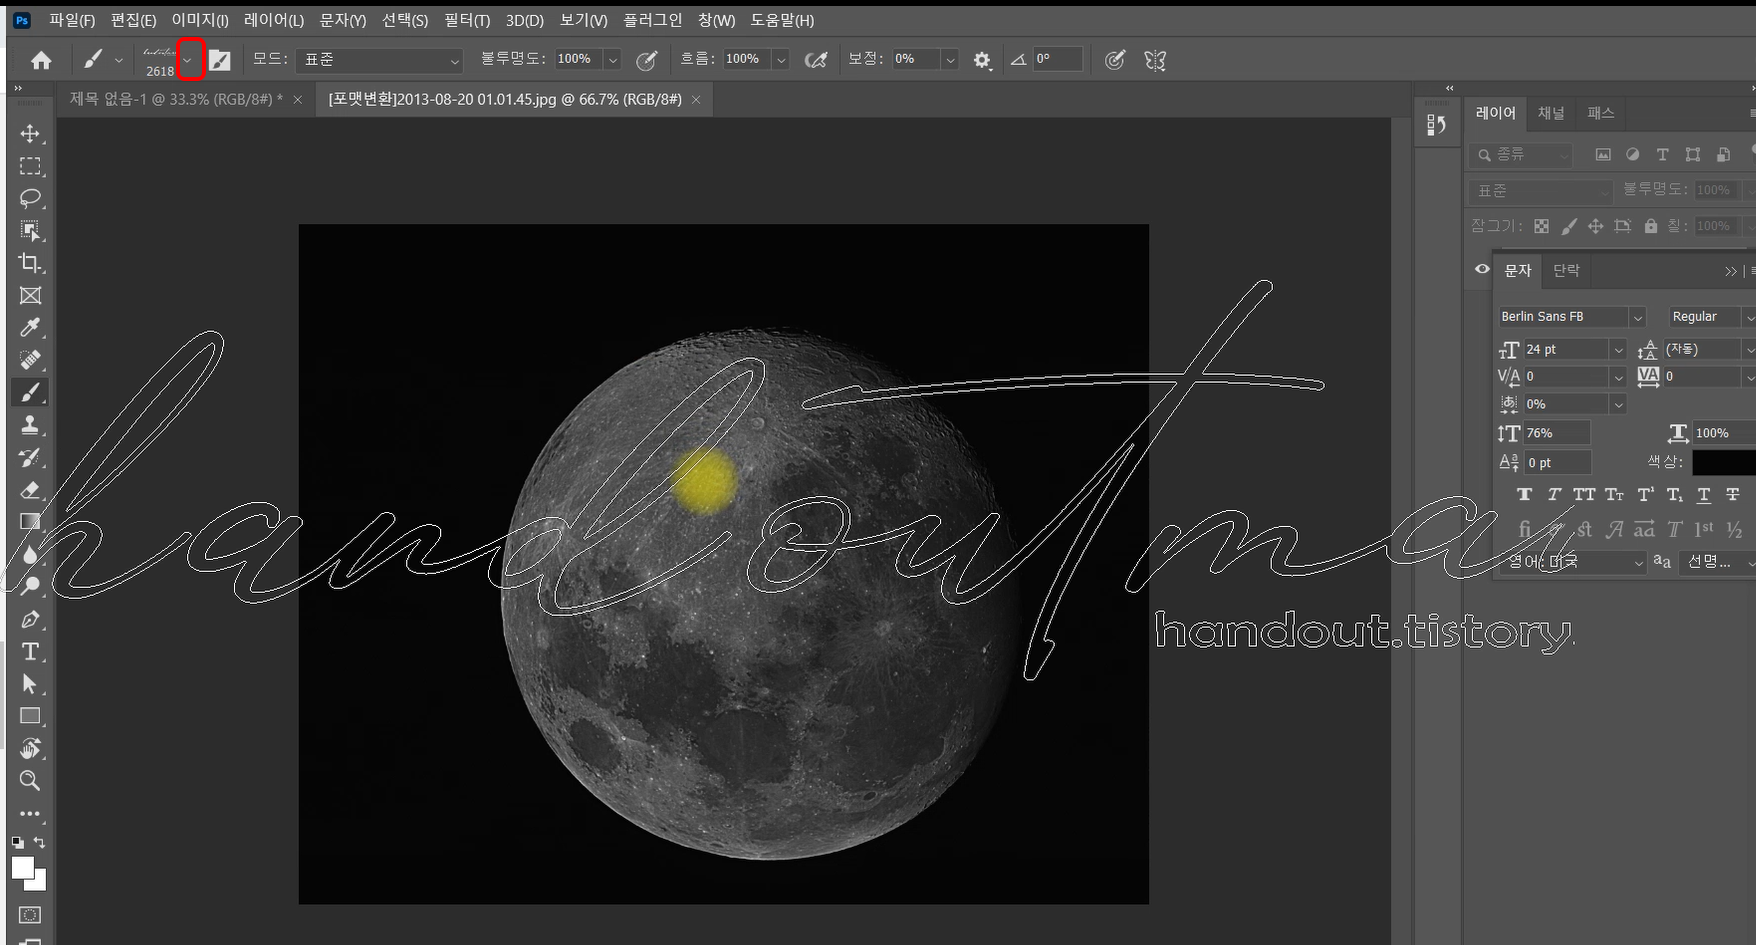Expand the smoothing 0% slider arrow

(x=950, y=60)
